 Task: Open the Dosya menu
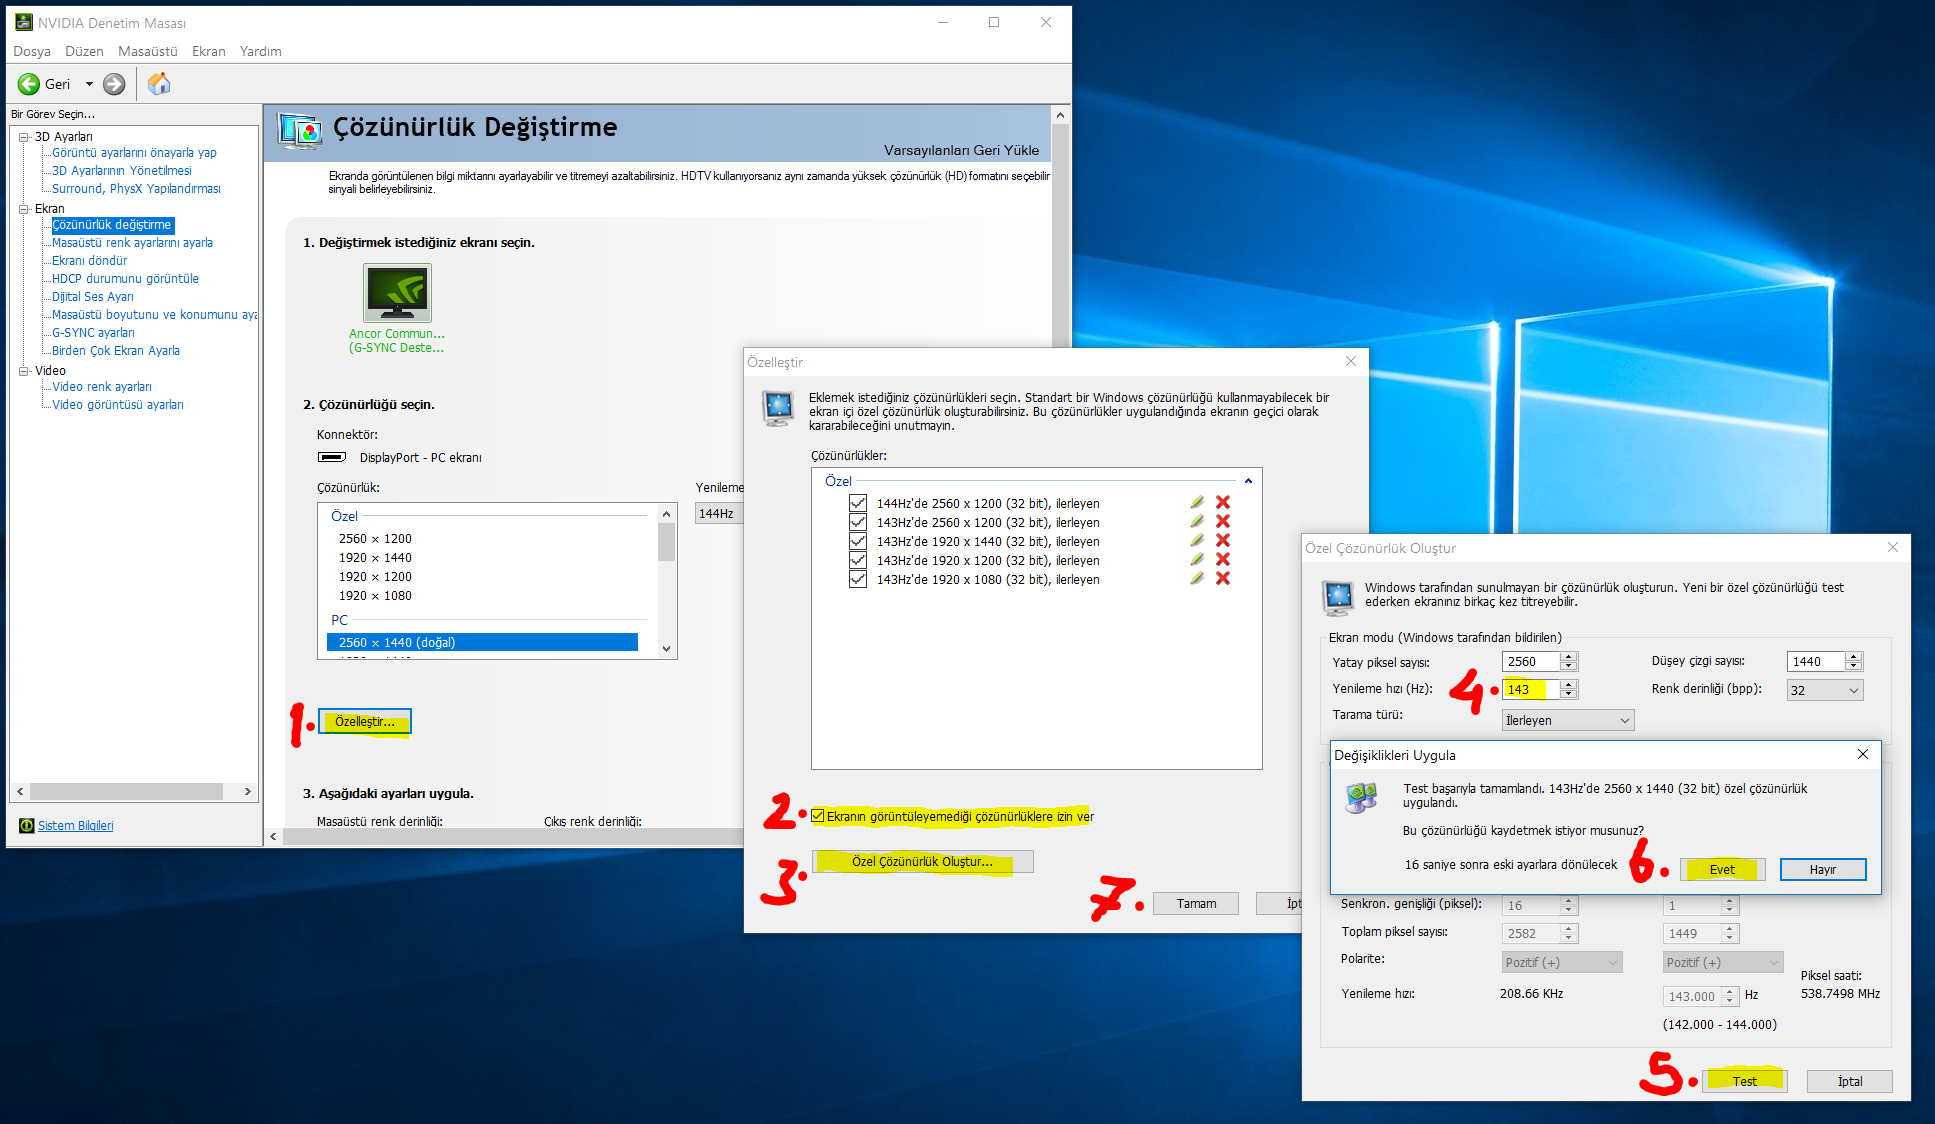tap(32, 51)
